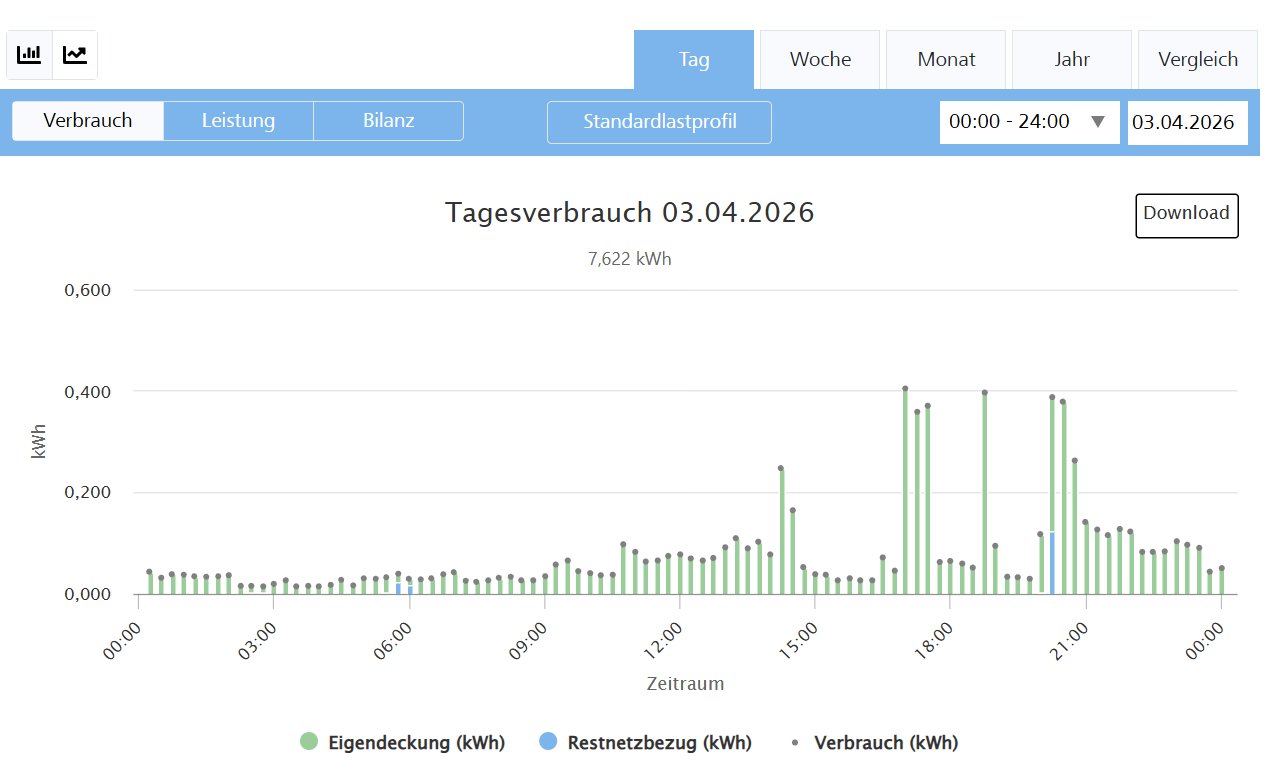This screenshot has height=774, width=1267.
Task: Switch to bar chart view icon
Action: point(29,55)
